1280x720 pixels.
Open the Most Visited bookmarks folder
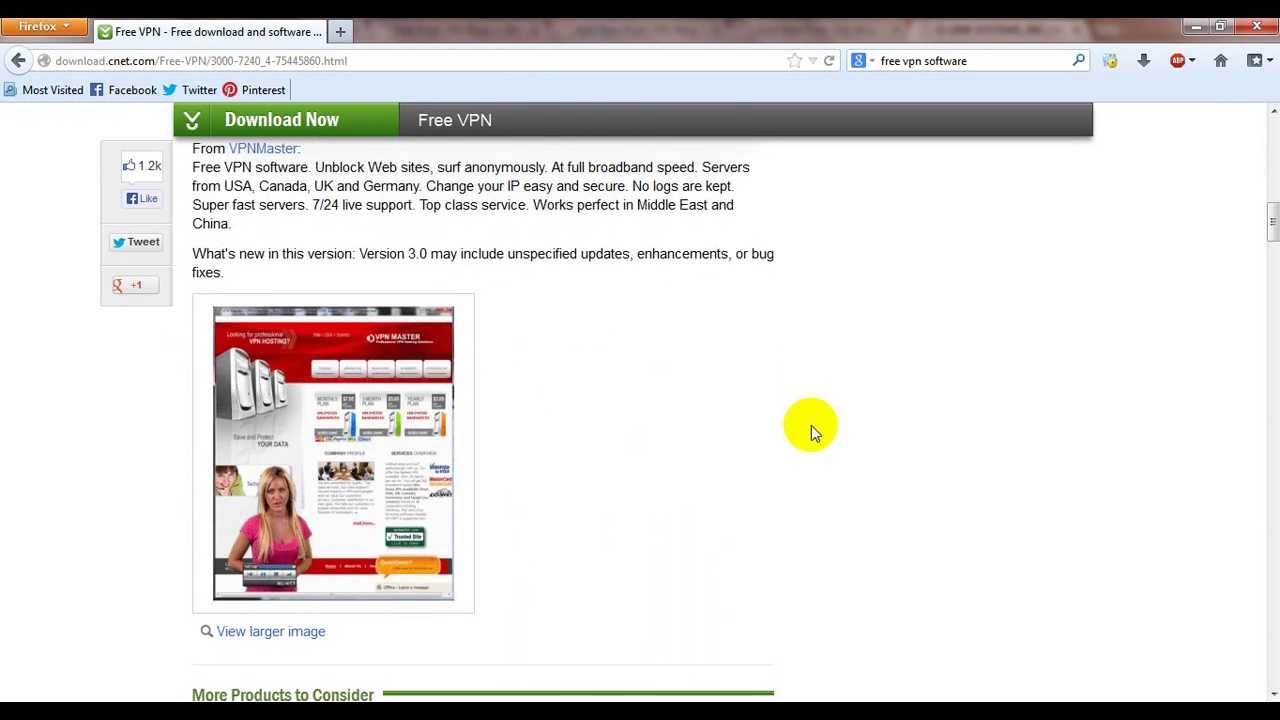coord(44,90)
